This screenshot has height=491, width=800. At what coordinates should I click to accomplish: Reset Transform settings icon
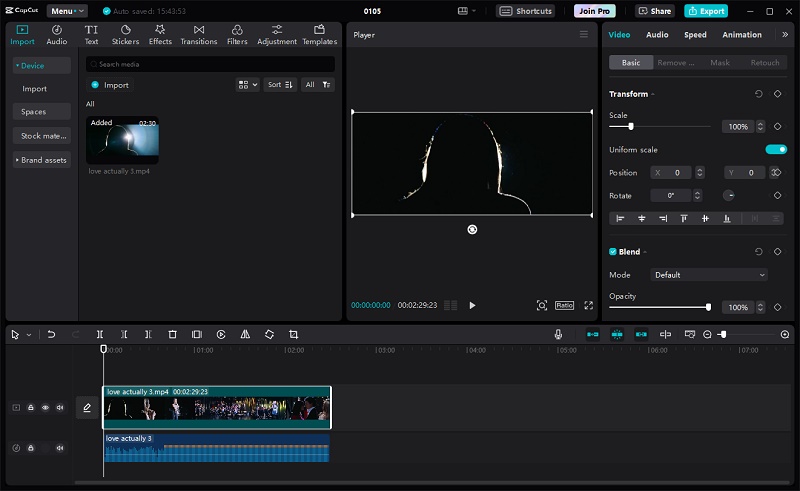point(759,94)
